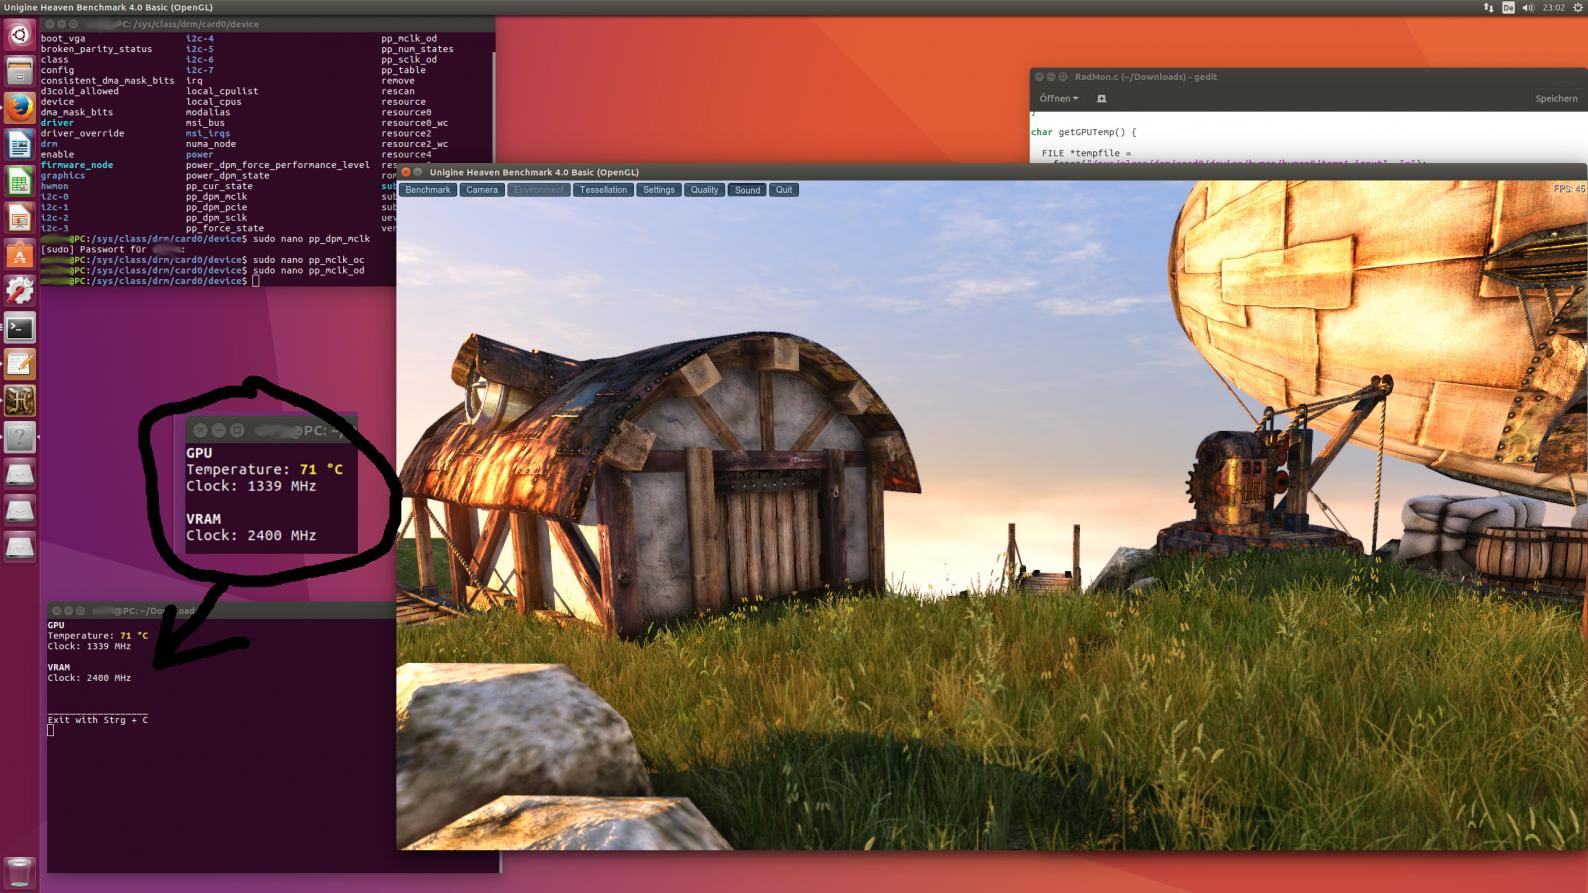
Task: Click the 'char getGPUTemp() {' line in gedit
Action: pos(1083,132)
